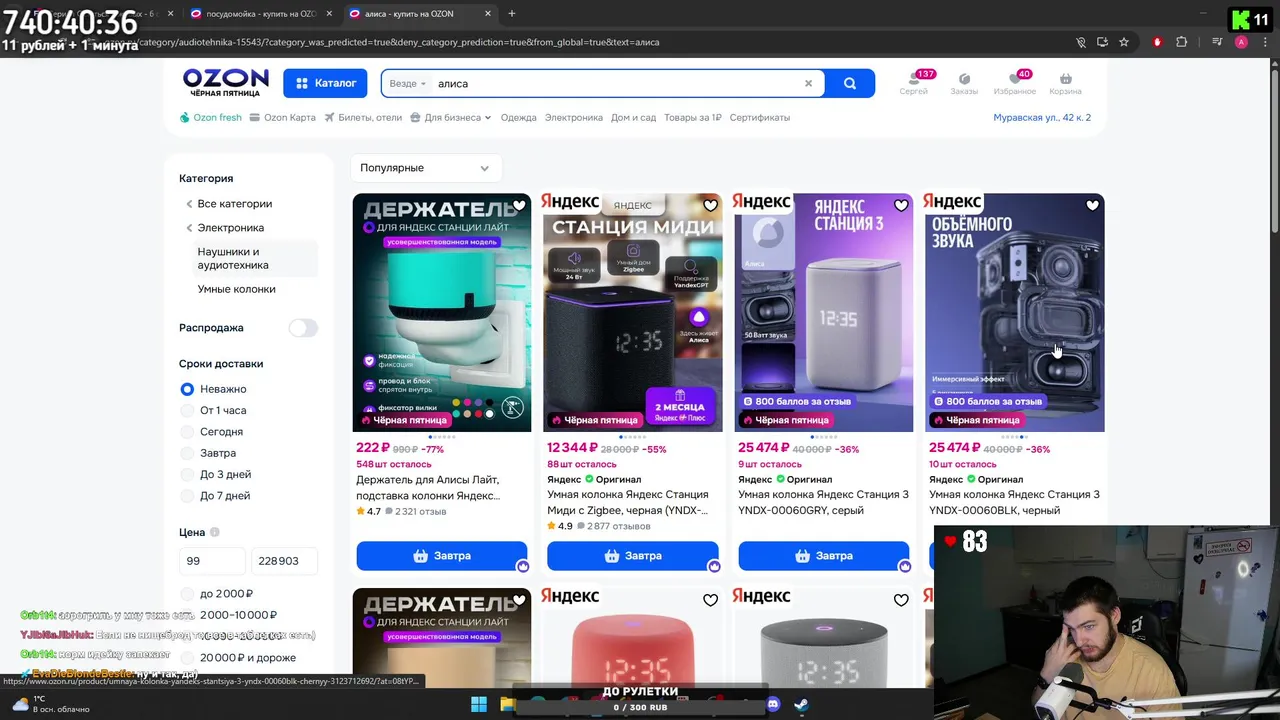Screen dimensions: 1280x720
Task: Open the Windows Start button
Action: [x=479, y=704]
